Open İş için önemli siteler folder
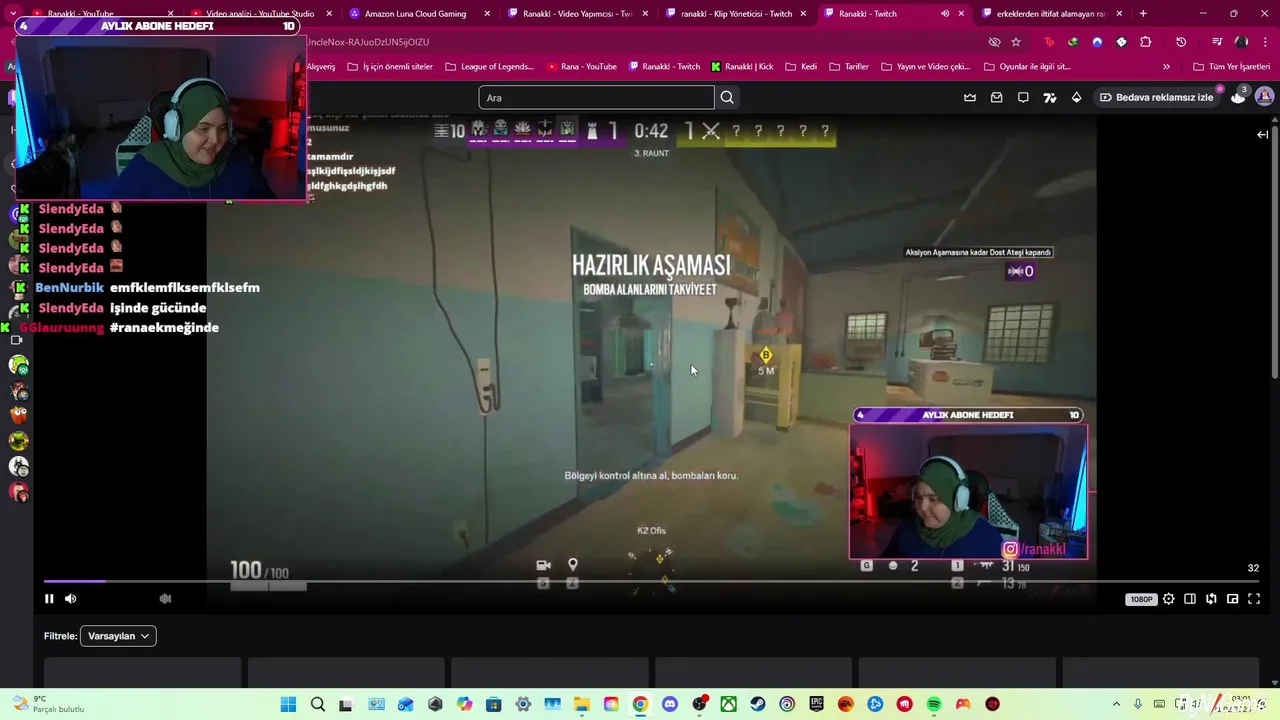The height and width of the screenshot is (720, 1280). pyautogui.click(x=389, y=66)
